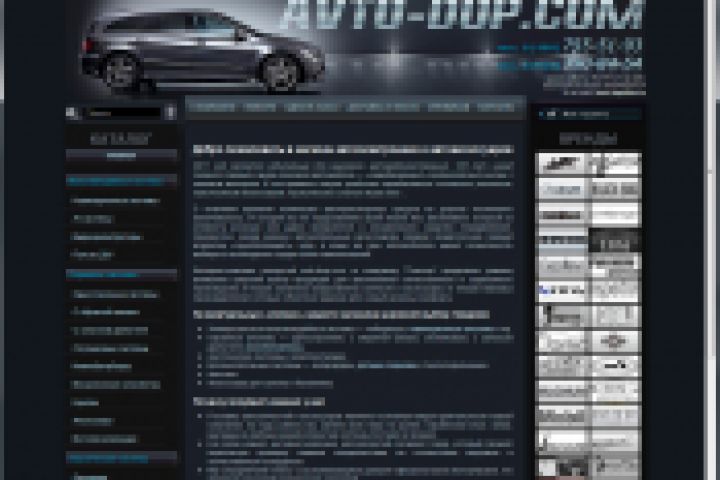Click the page's vertical scrollbar at the right edge
Viewport: 720px width, 480px height.
pyautogui.click(x=712, y=240)
